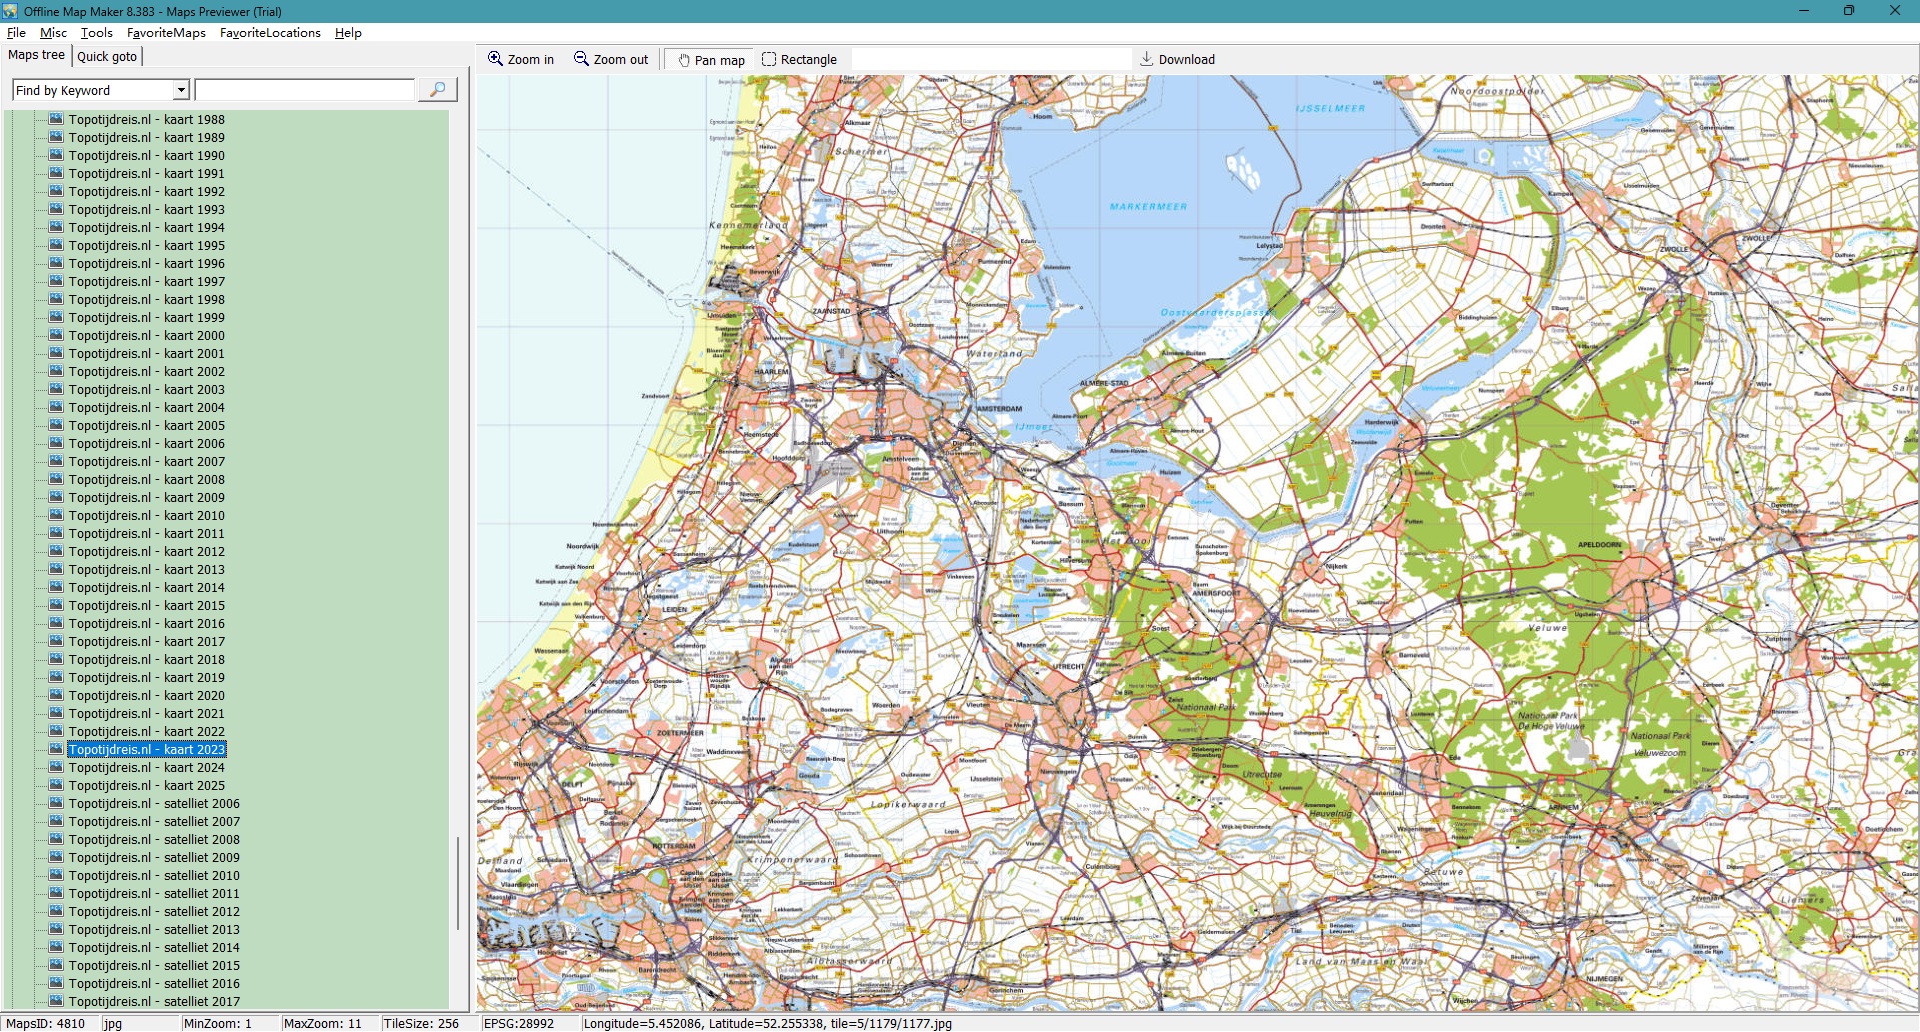
Task: Click the keyword search text field
Action: [305, 90]
